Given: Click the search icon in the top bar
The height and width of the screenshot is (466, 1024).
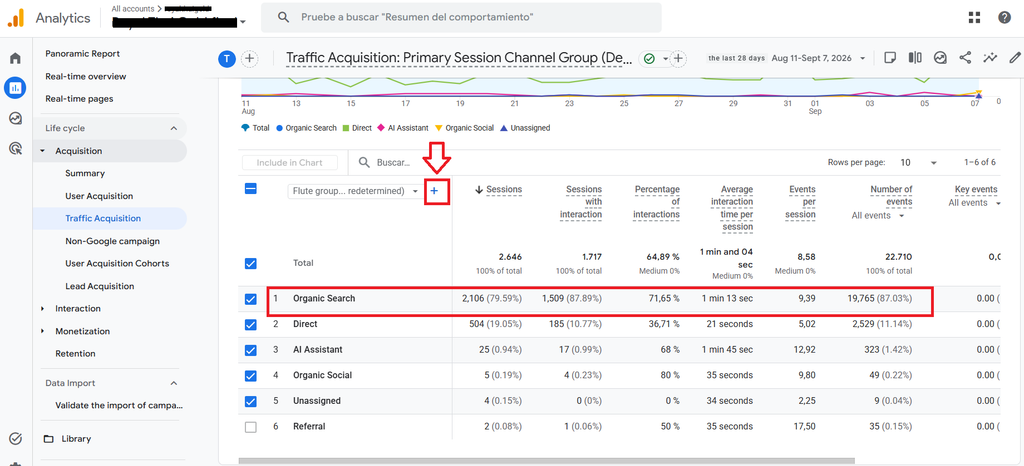Looking at the screenshot, I should pos(283,18).
